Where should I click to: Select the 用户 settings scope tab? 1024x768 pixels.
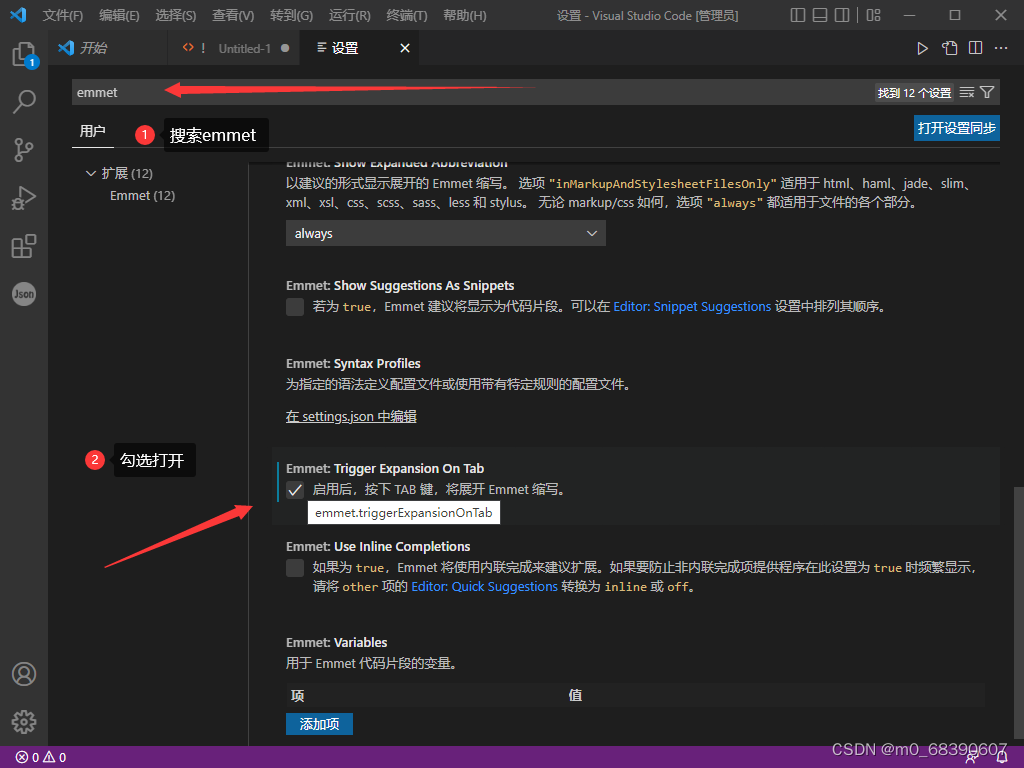click(x=92, y=131)
